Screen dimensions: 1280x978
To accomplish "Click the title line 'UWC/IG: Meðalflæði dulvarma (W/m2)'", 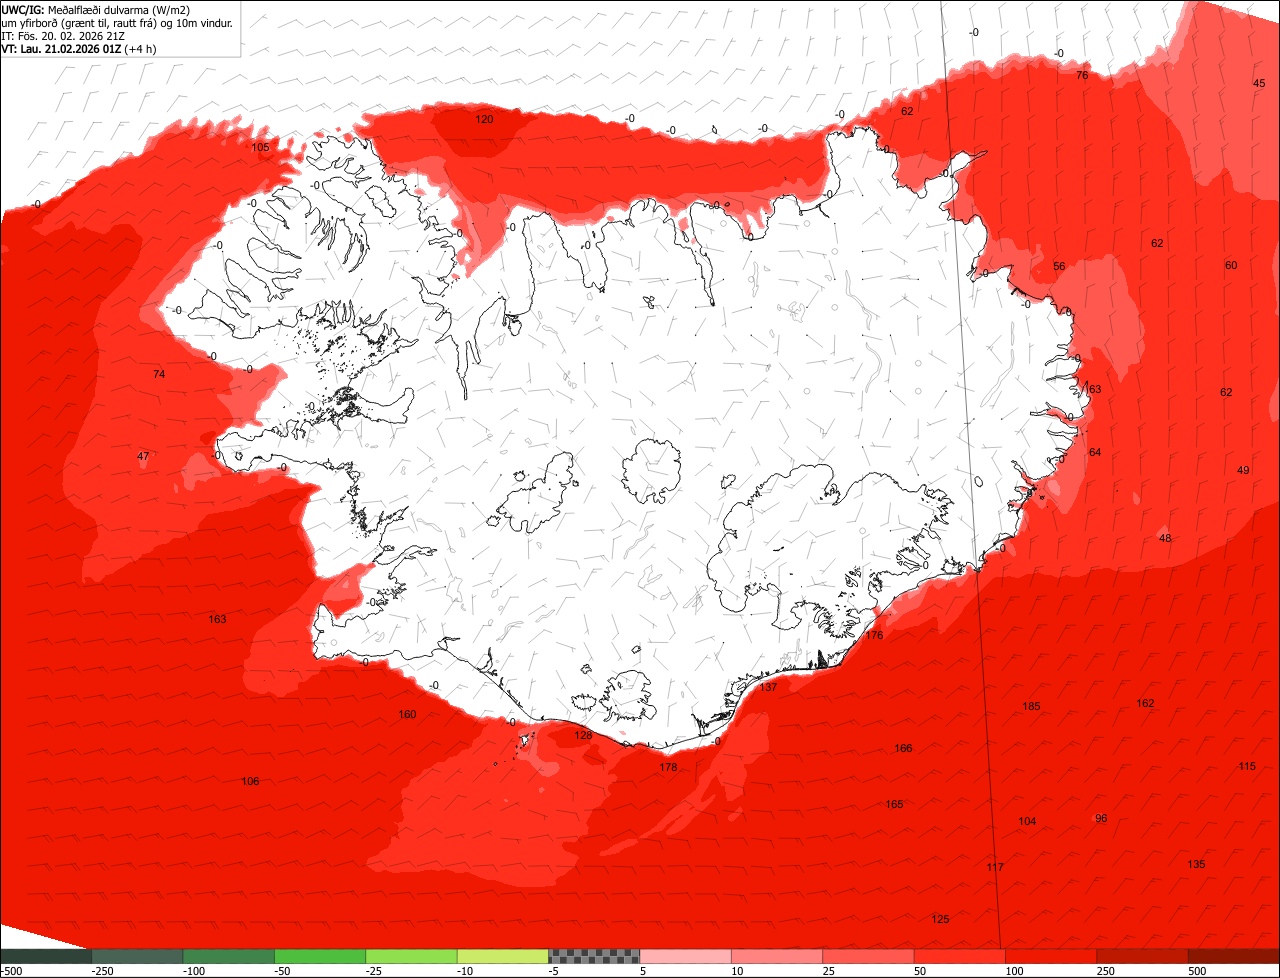I will (96, 9).
